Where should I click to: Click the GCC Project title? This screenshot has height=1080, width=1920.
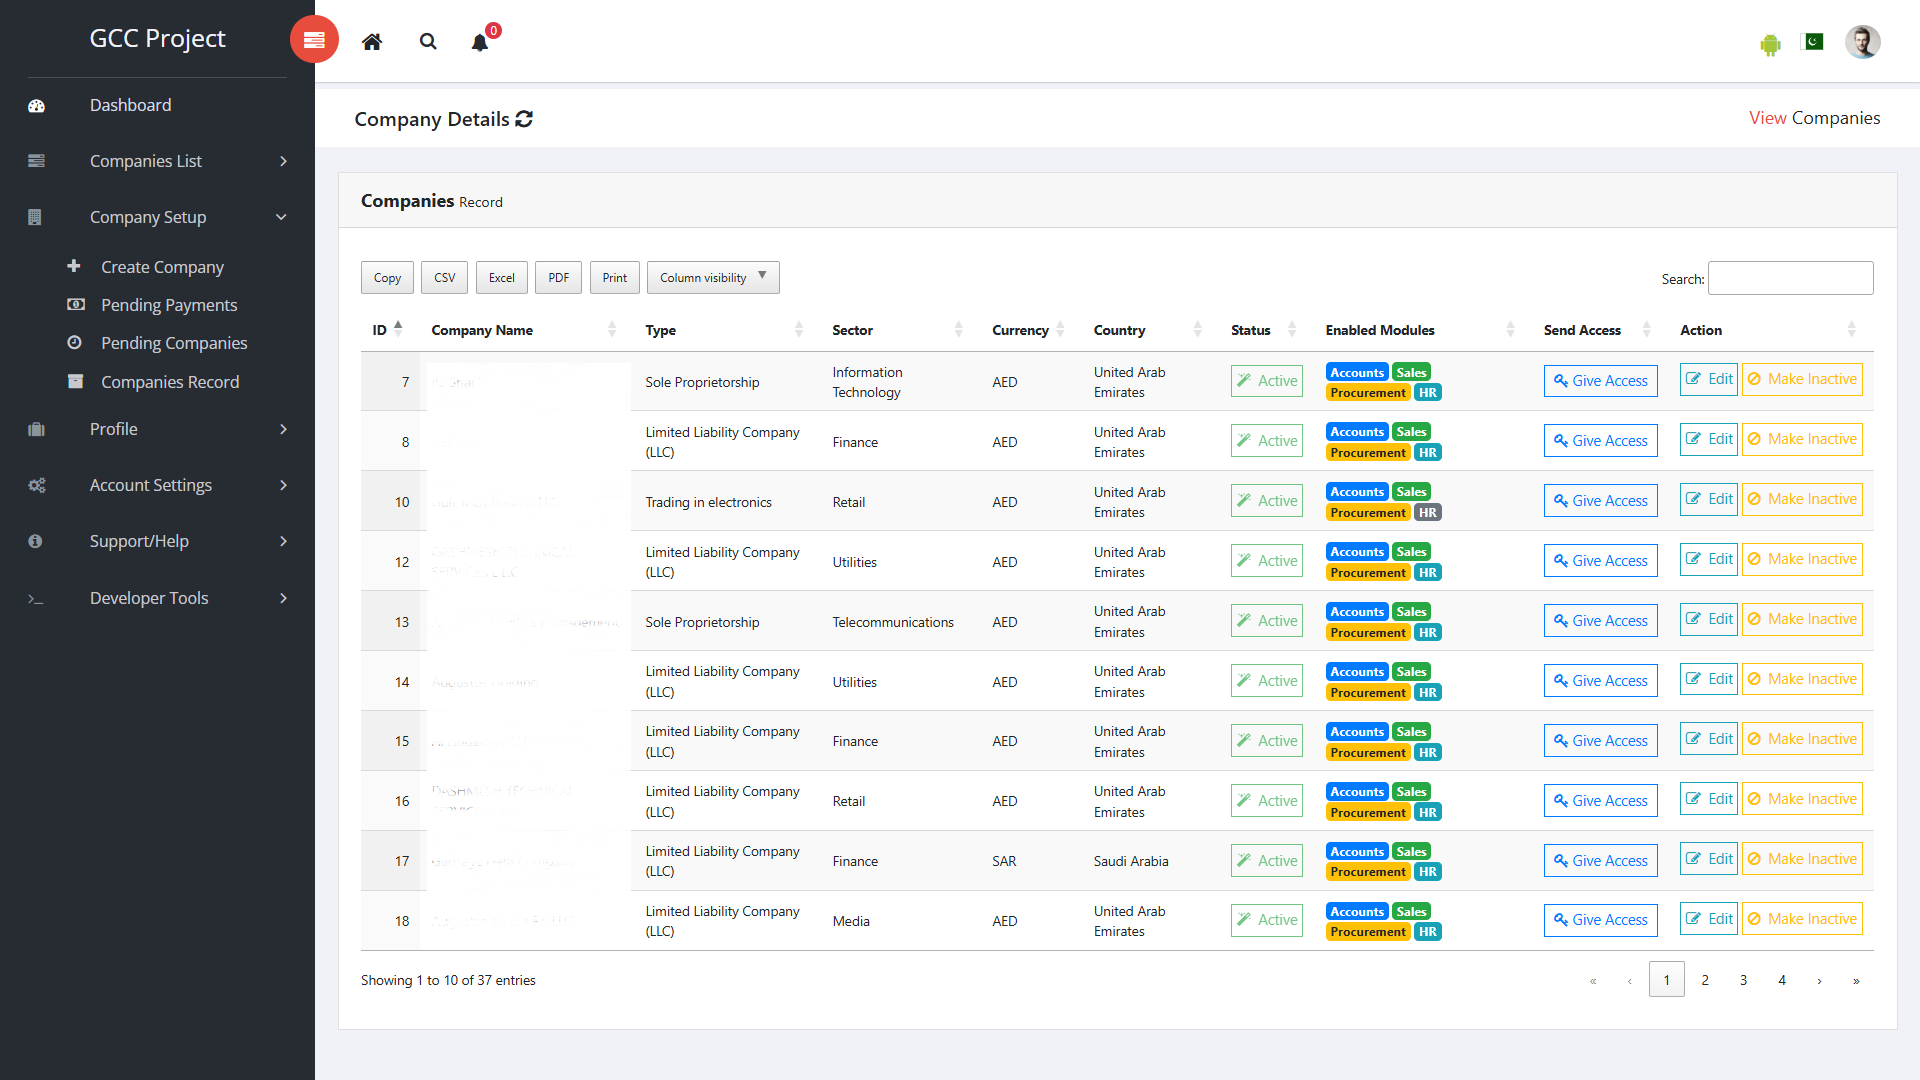[x=157, y=38]
